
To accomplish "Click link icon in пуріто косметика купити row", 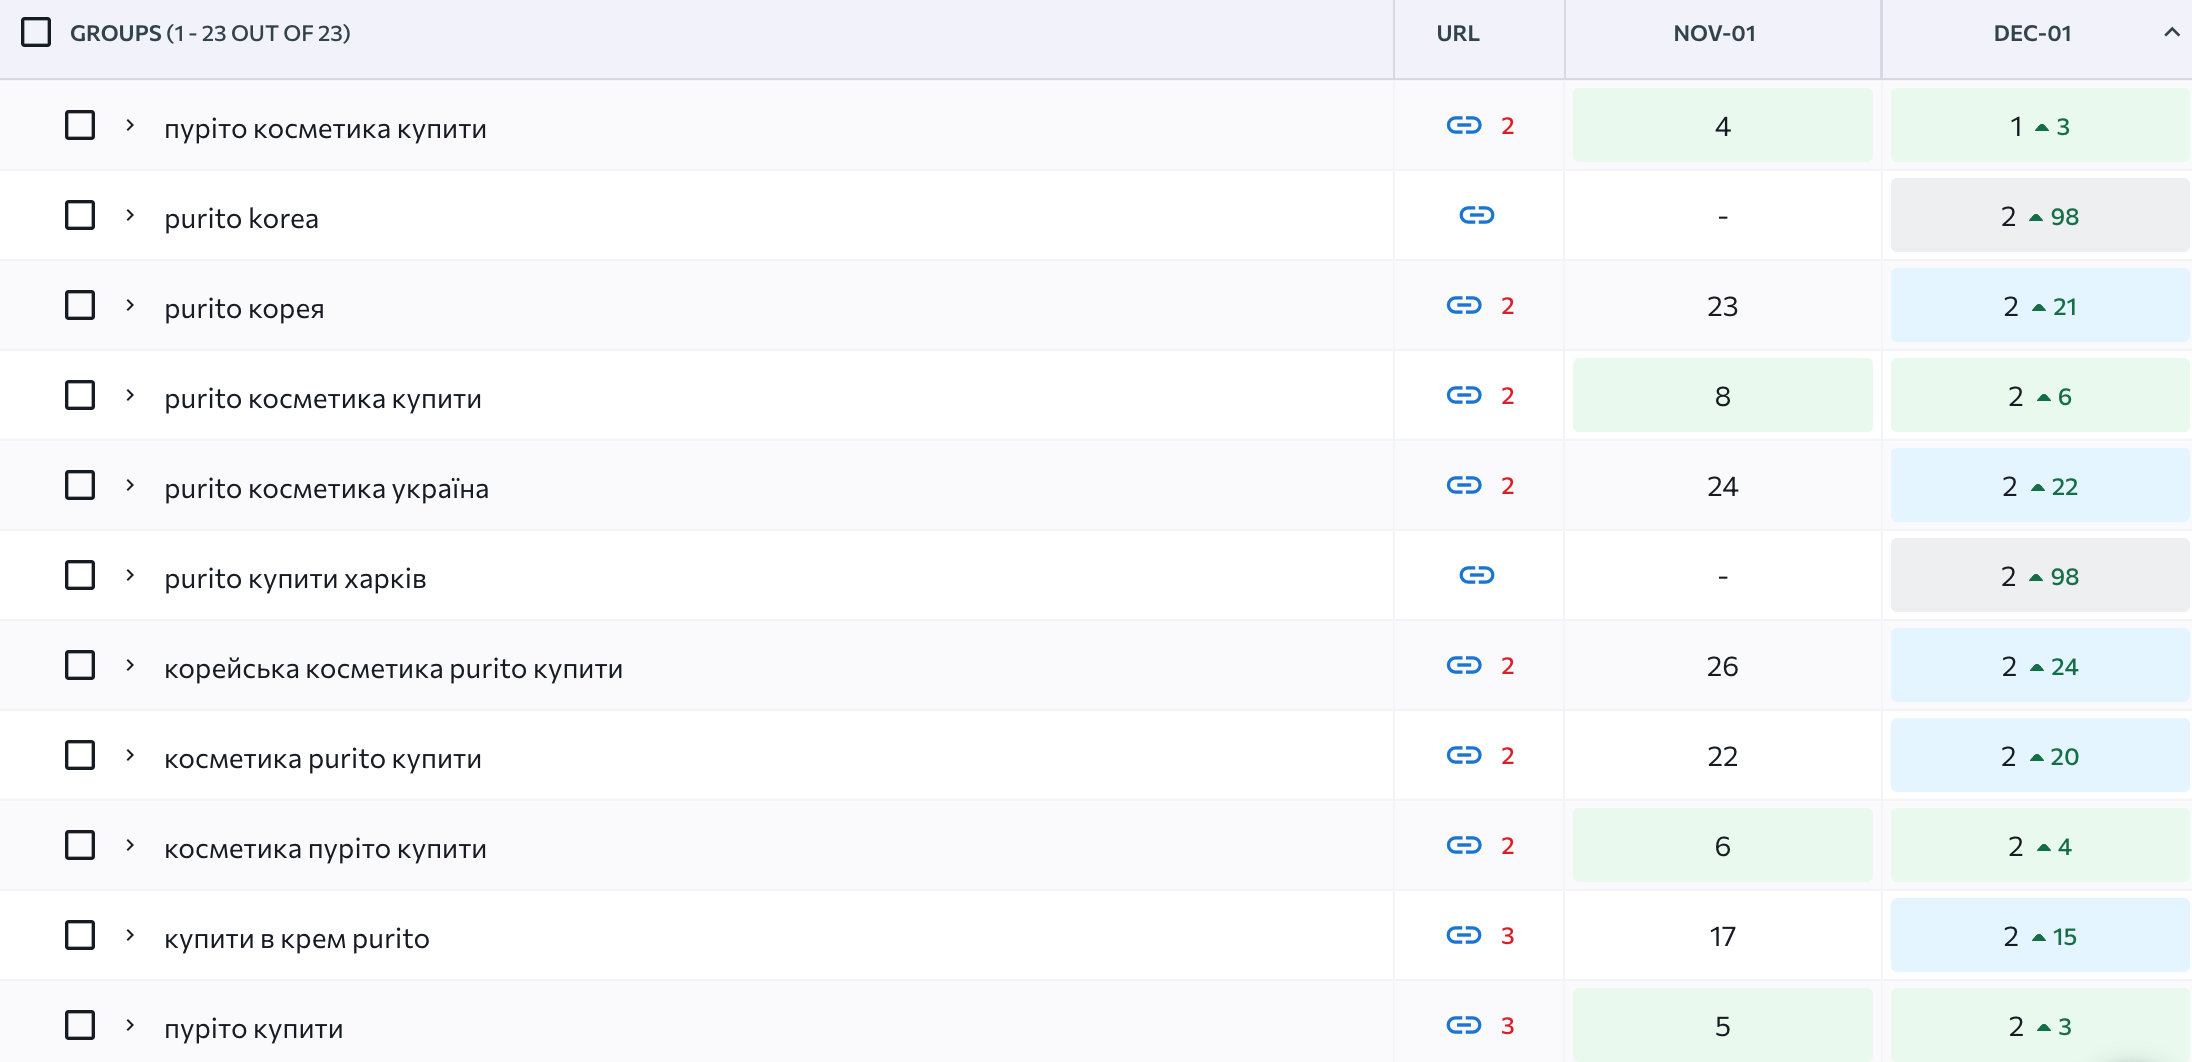I will 1463,125.
